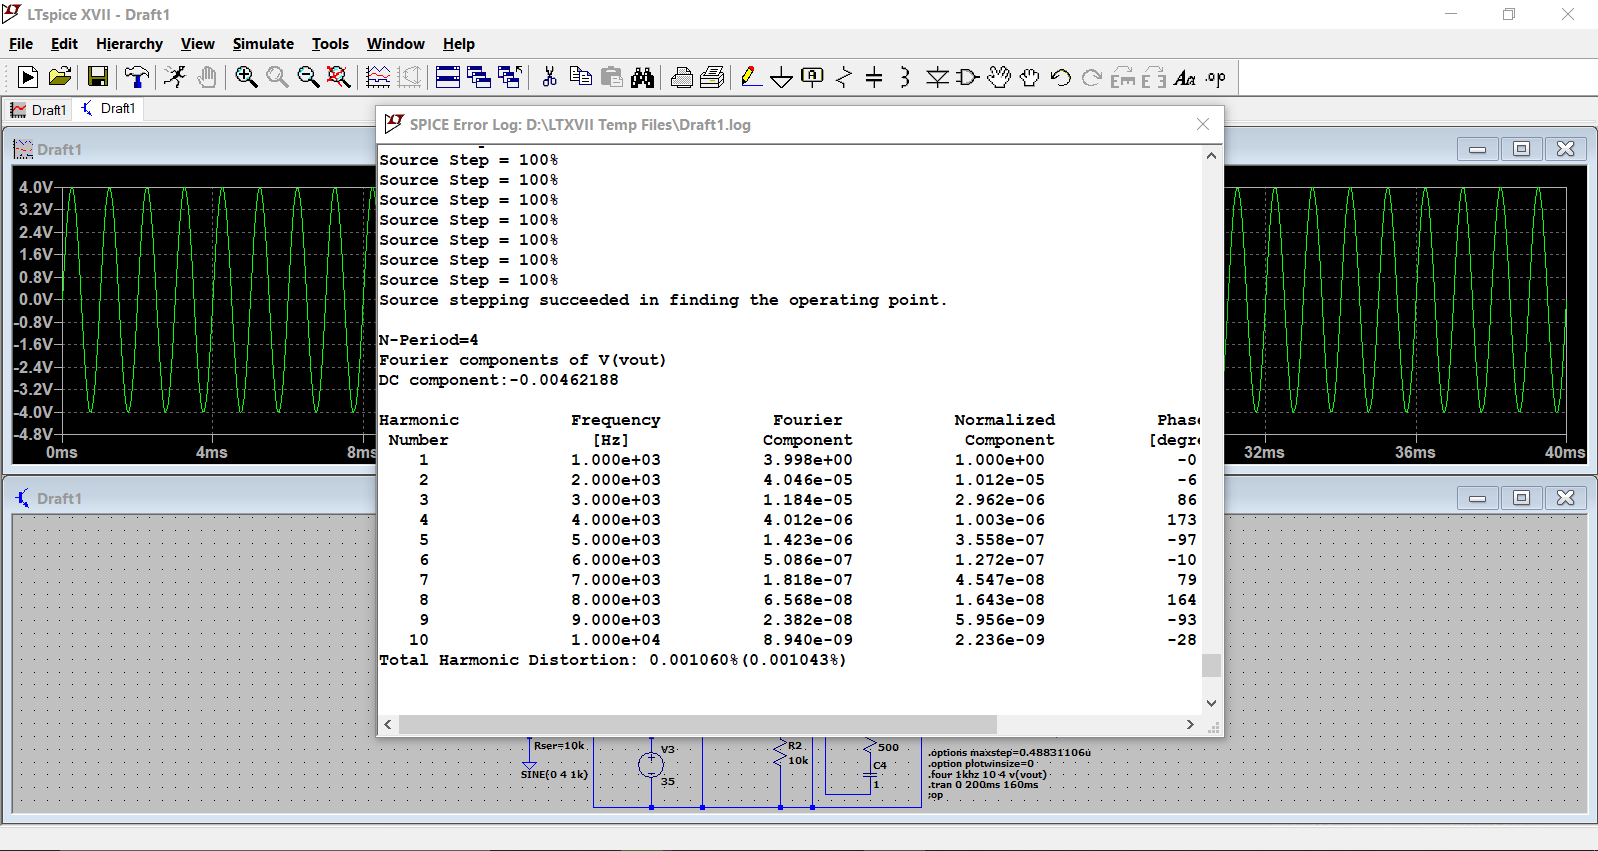Run the simulation with the running man icon

(175, 77)
